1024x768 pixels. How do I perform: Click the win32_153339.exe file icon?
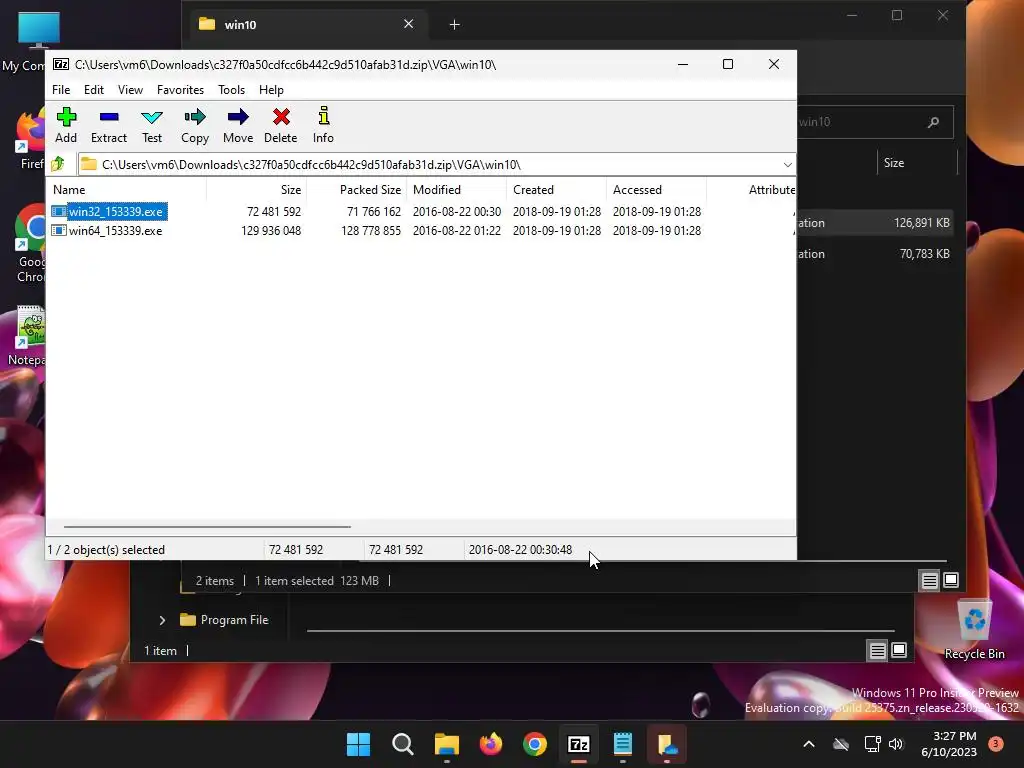(x=59, y=212)
